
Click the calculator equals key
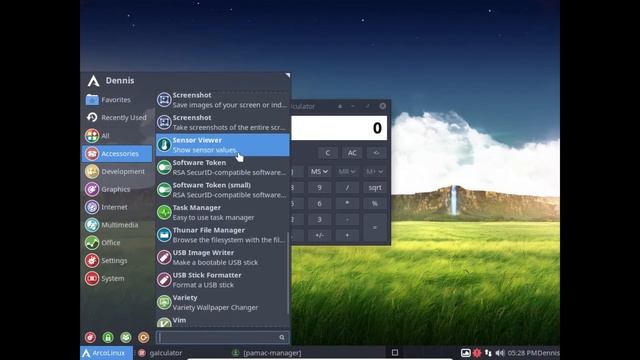pos(375,227)
